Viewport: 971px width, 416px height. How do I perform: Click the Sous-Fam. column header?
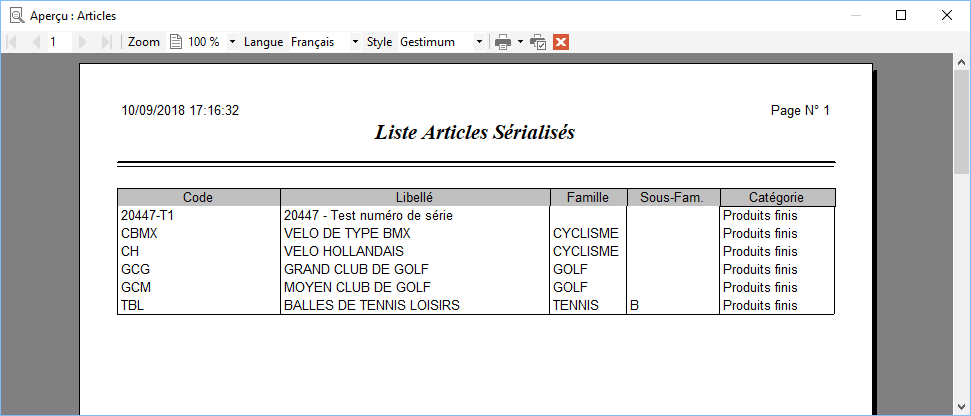tap(673, 197)
